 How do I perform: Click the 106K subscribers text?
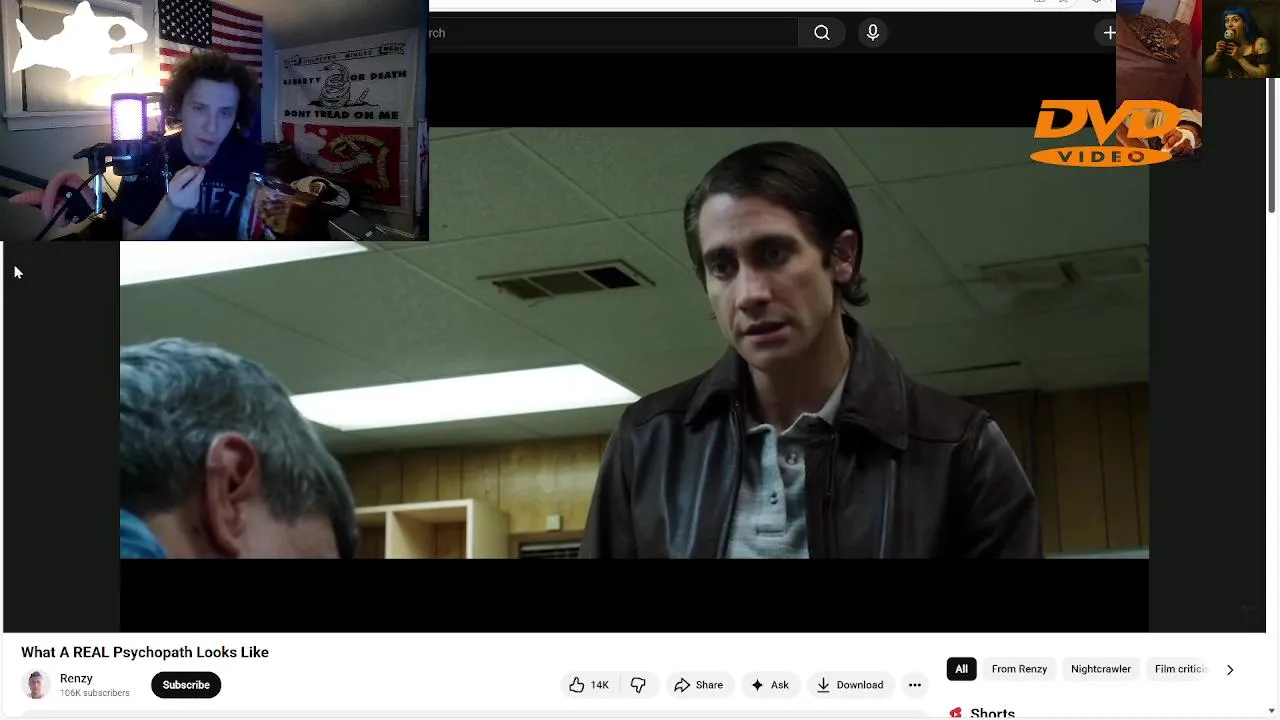tap(95, 693)
